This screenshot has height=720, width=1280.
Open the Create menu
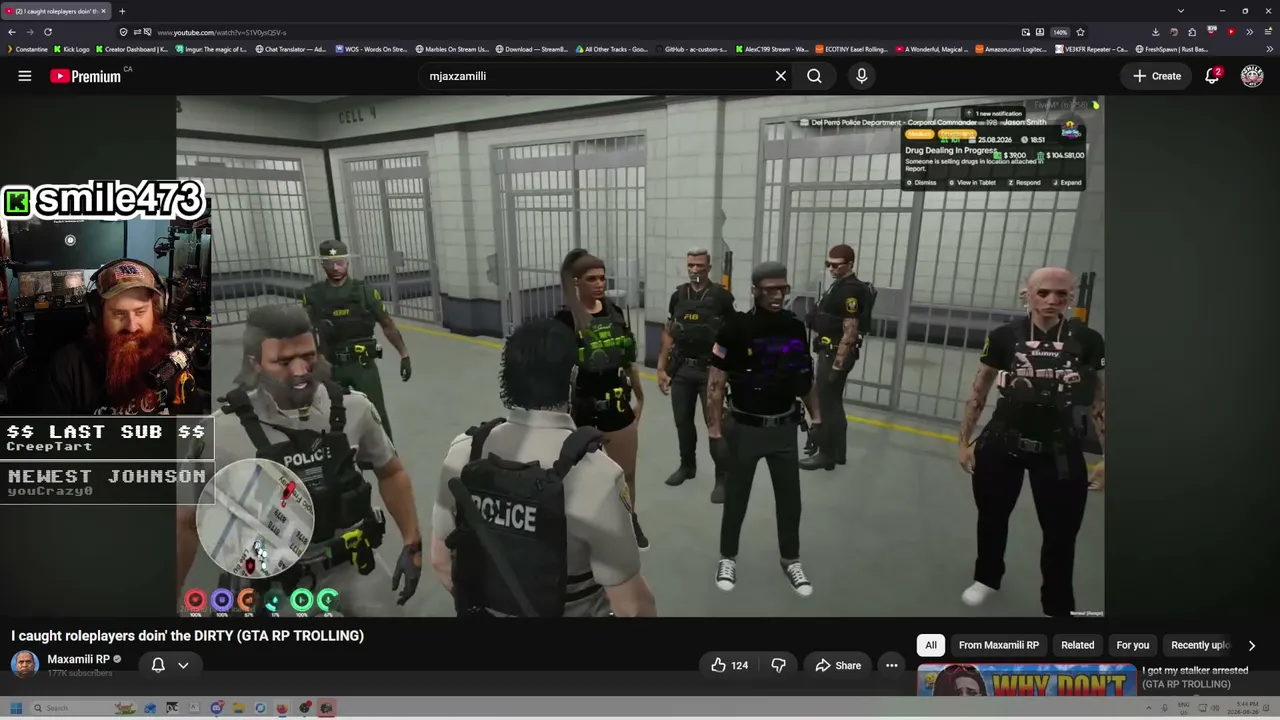(x=1157, y=76)
